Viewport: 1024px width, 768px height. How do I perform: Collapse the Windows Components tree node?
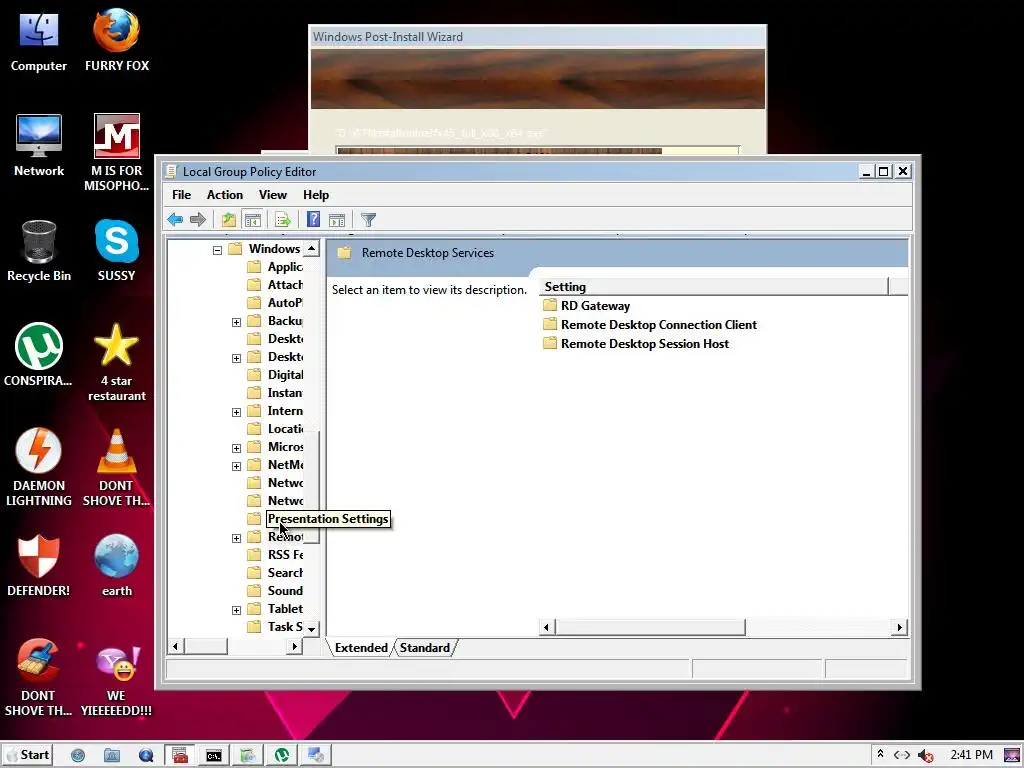pyautogui.click(x=217, y=250)
